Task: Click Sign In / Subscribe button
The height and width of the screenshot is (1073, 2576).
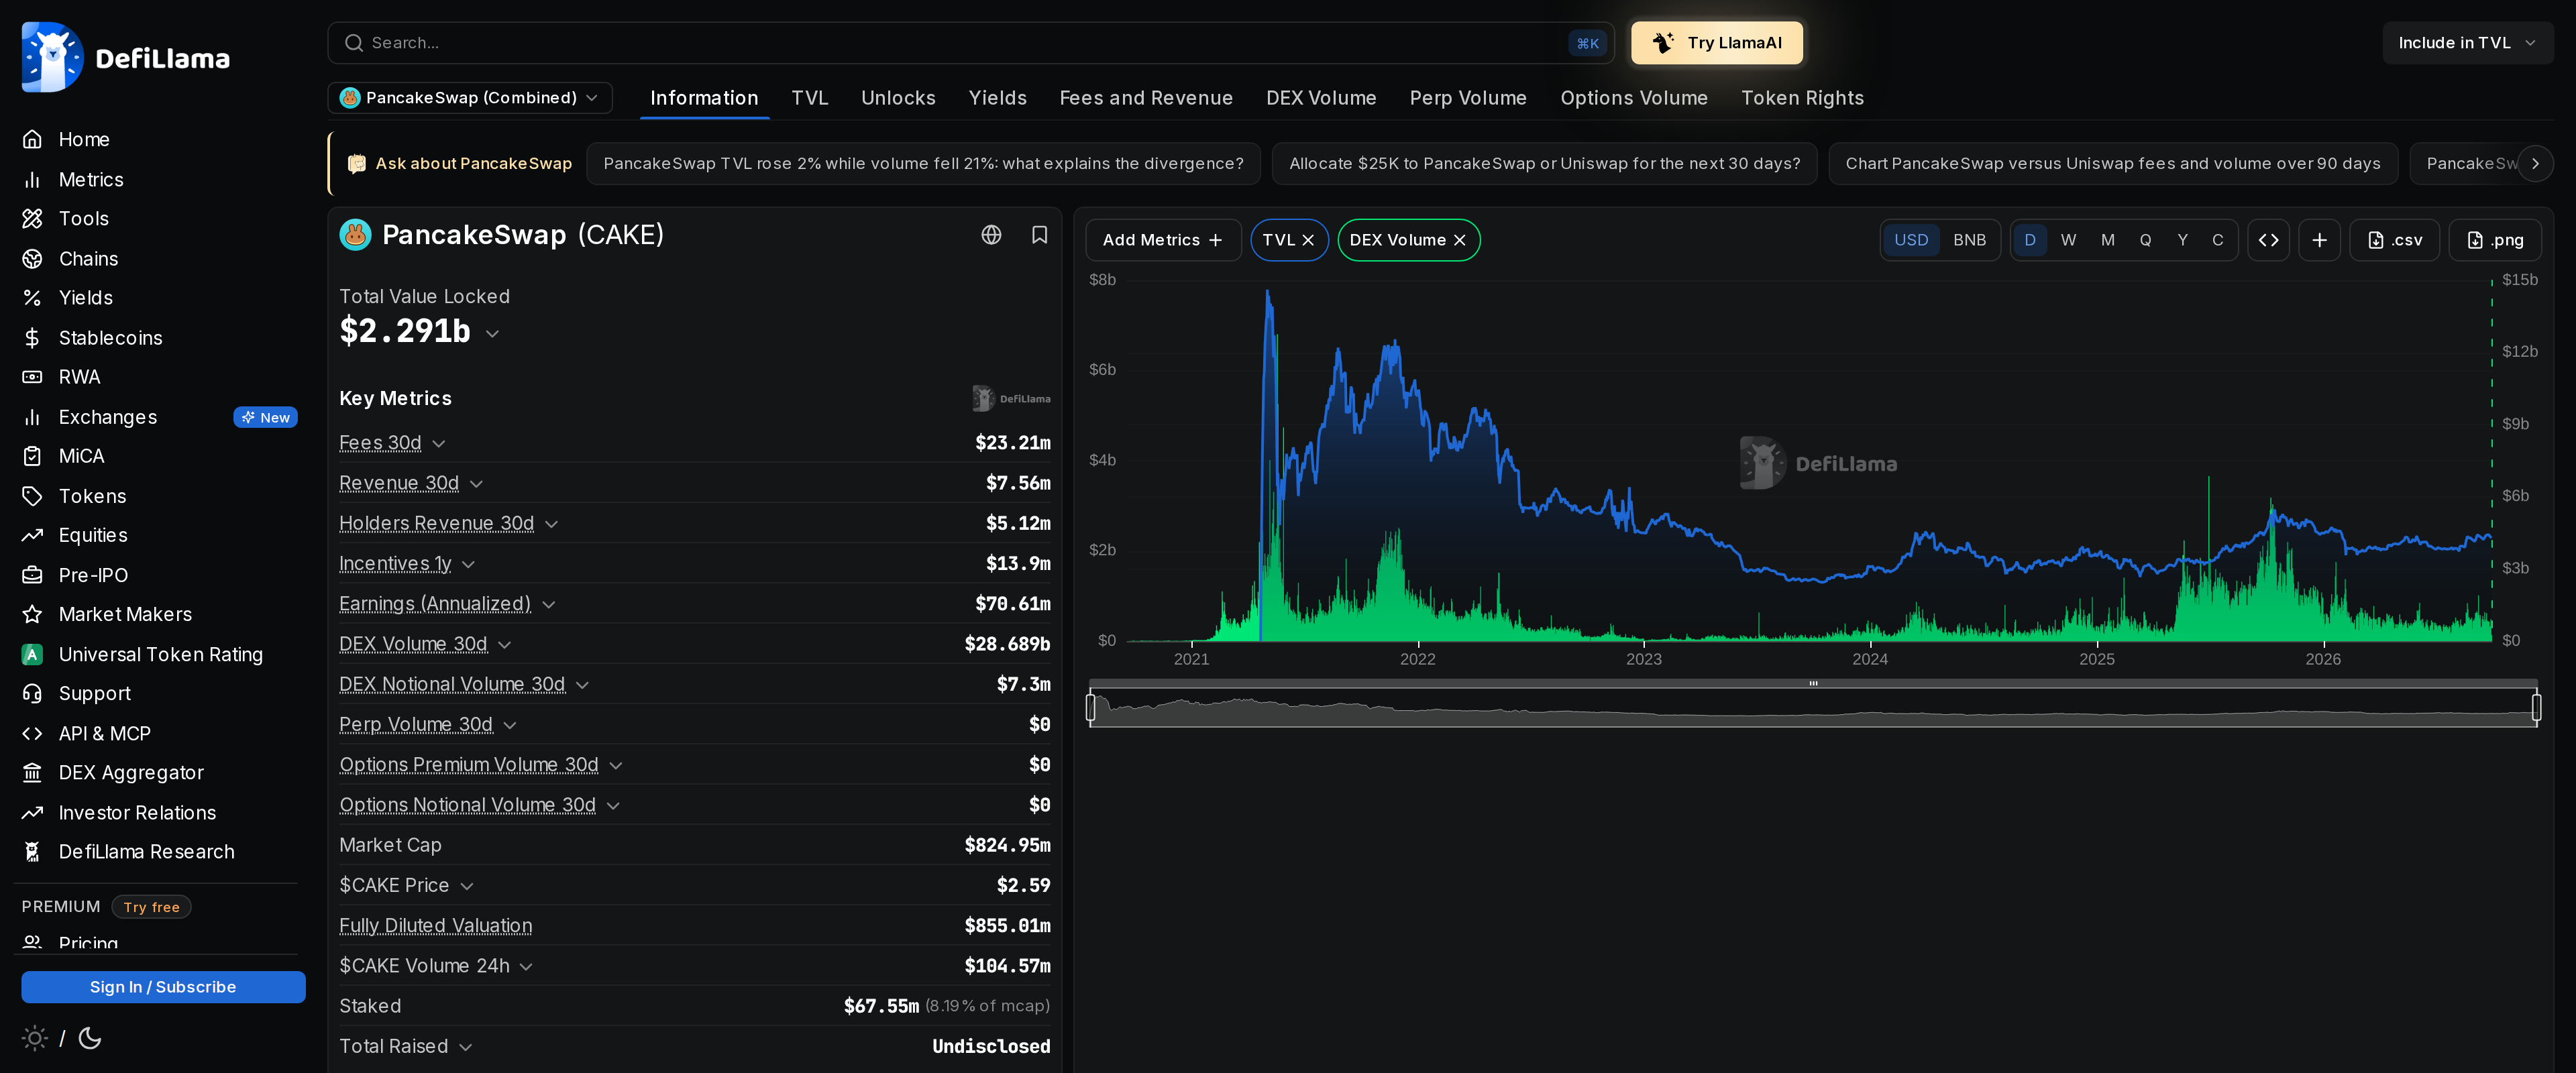Action: pos(163,987)
